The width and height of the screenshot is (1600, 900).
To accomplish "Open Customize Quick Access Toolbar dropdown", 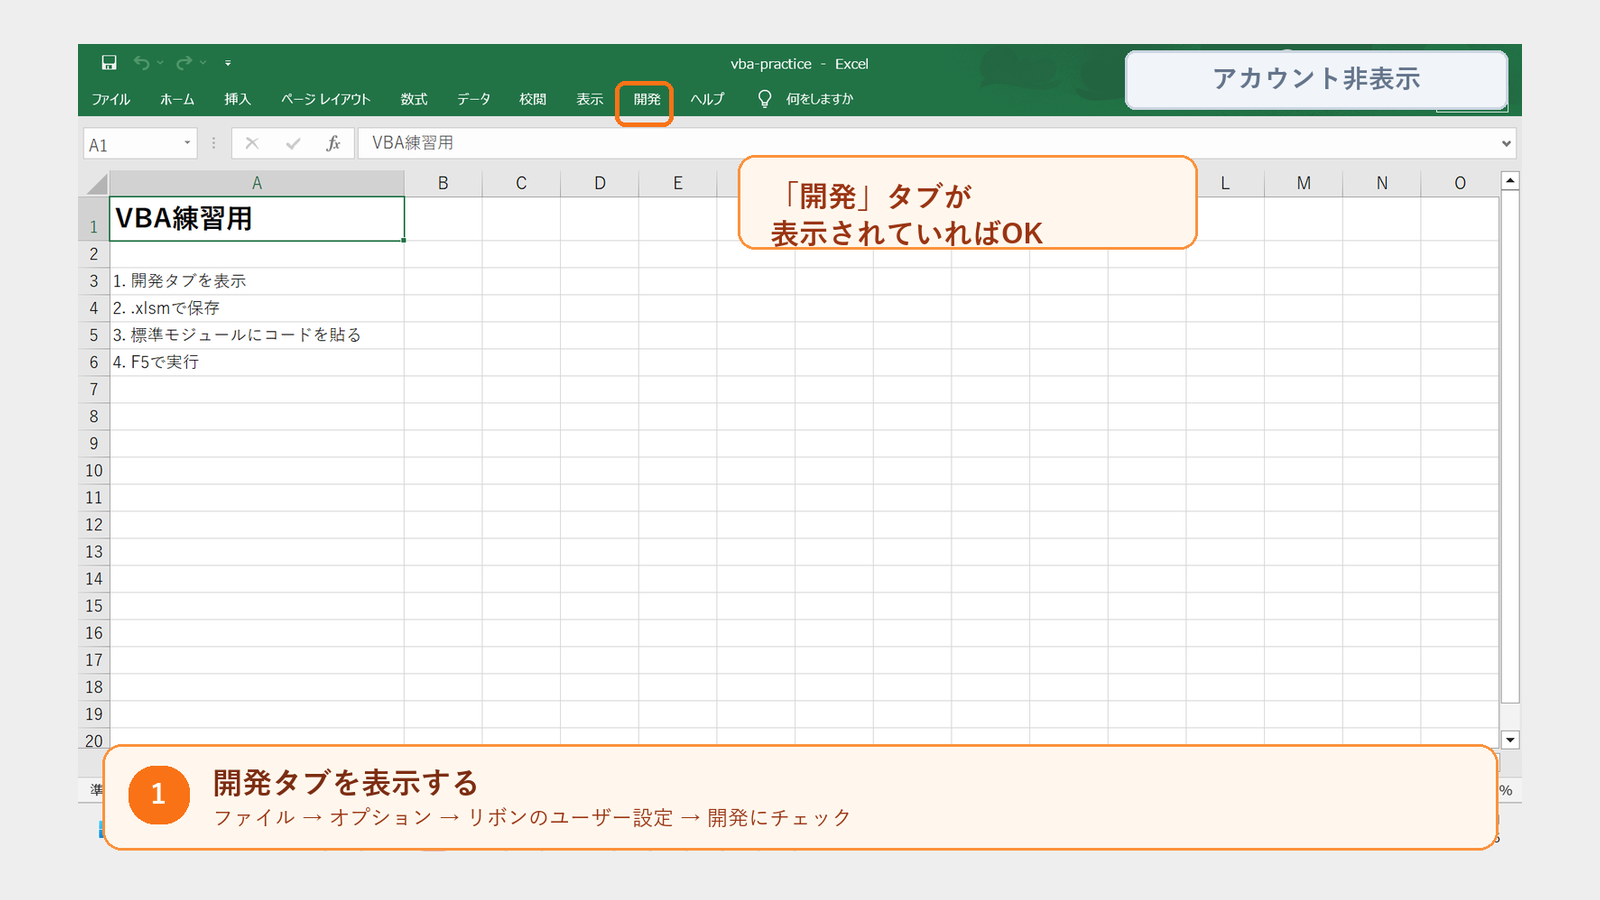I will click(x=228, y=63).
